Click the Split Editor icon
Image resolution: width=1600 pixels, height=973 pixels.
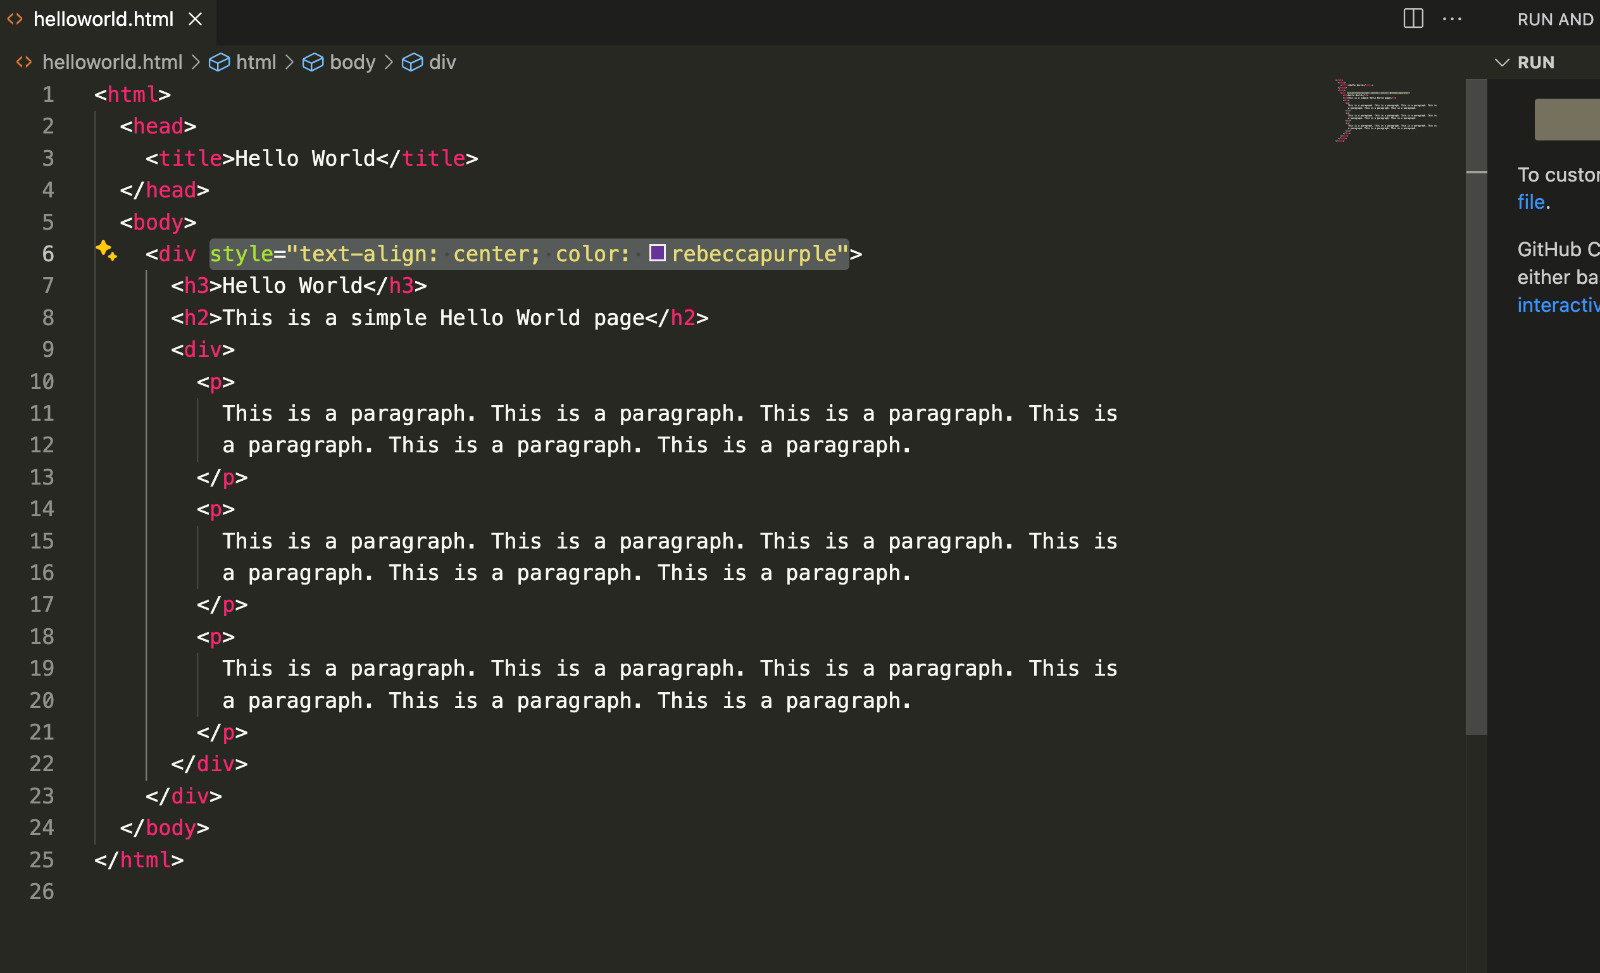point(1413,19)
